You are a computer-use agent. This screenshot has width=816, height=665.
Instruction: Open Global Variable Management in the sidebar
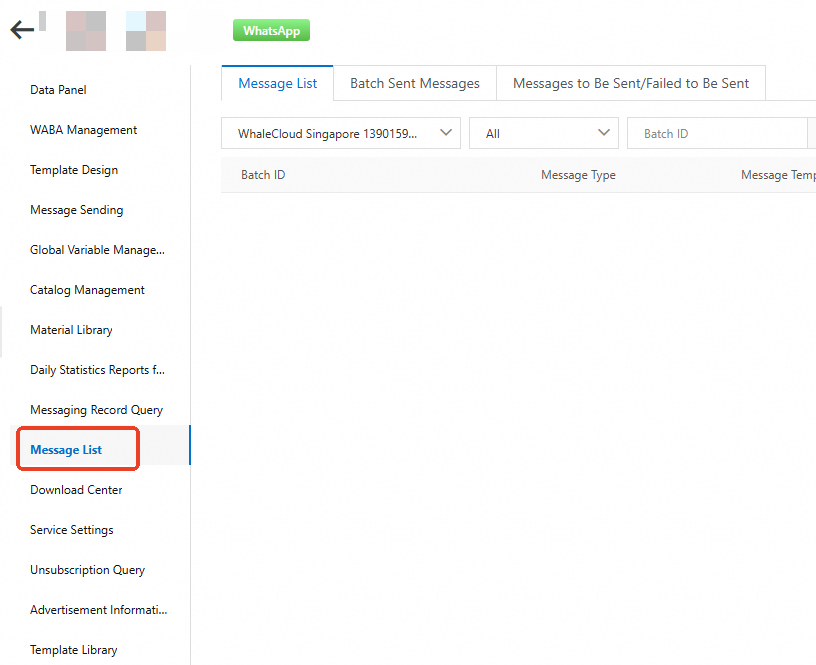97,250
